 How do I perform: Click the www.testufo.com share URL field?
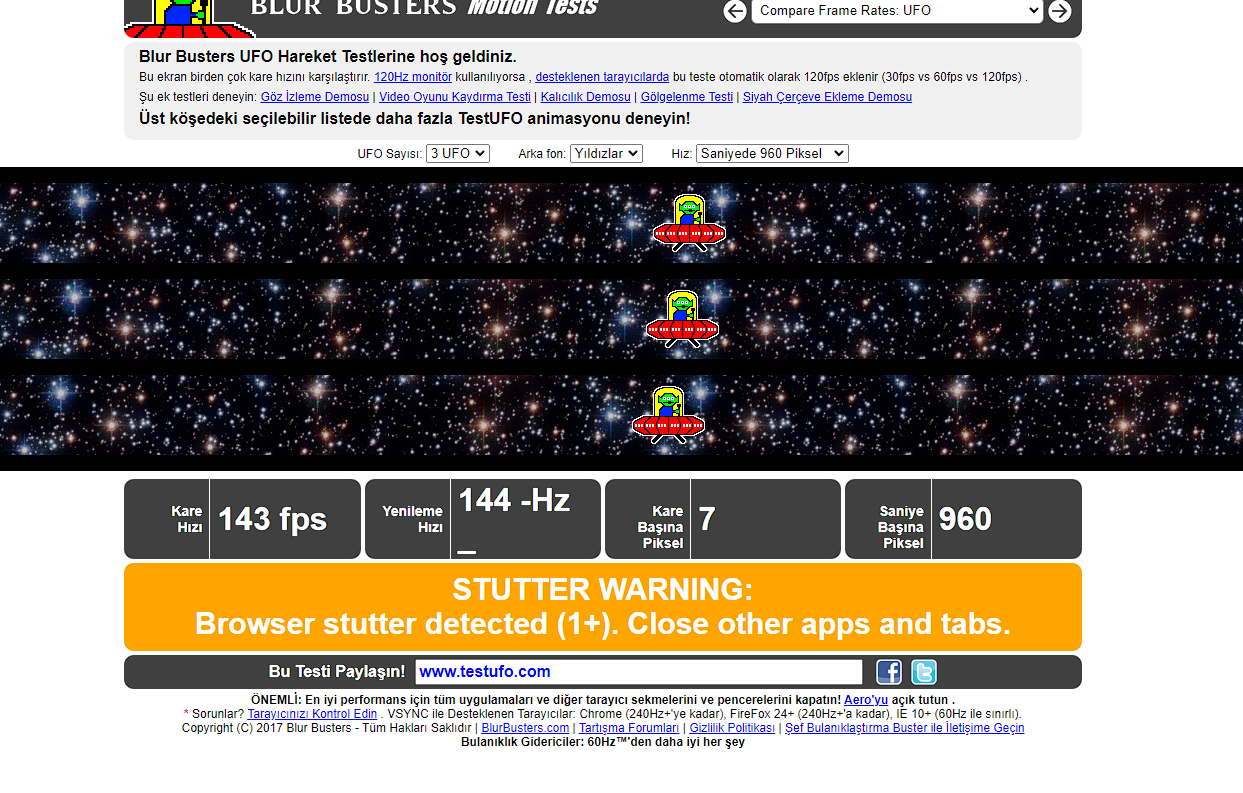639,672
